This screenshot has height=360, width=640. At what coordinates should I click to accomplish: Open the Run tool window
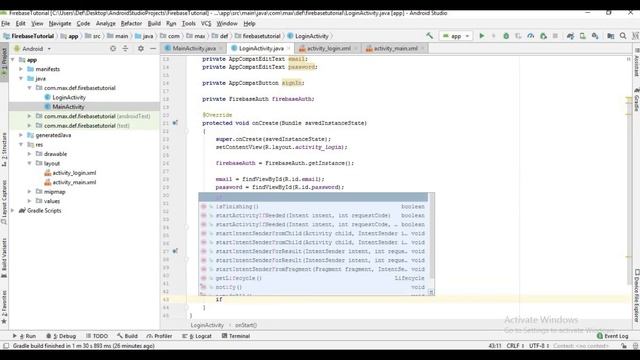point(24,336)
